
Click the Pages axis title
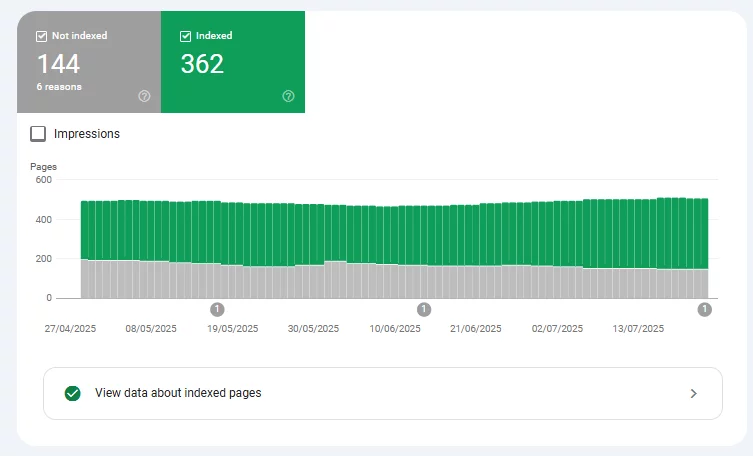[x=43, y=166]
